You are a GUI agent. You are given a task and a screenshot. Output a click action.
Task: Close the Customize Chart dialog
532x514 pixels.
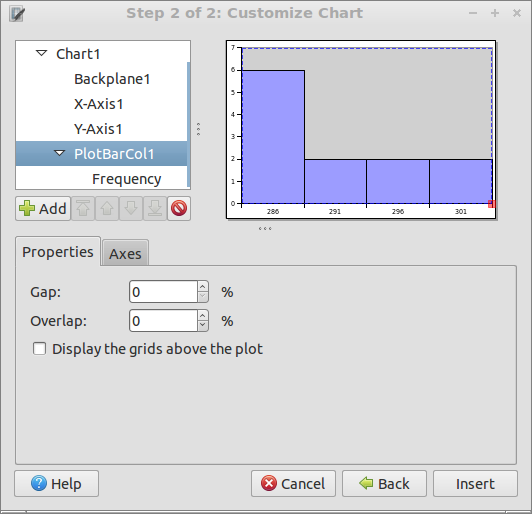point(517,13)
